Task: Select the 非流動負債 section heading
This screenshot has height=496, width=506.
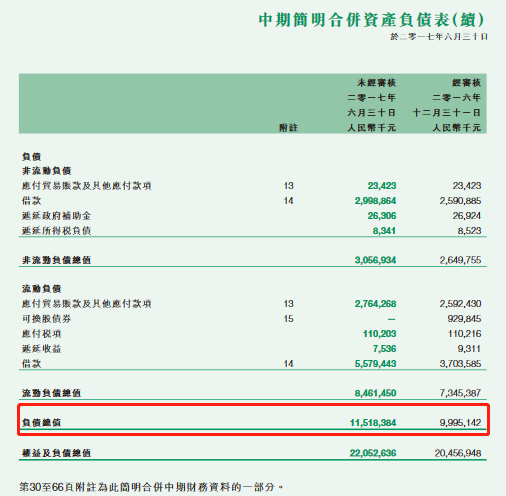Action: pos(47,171)
